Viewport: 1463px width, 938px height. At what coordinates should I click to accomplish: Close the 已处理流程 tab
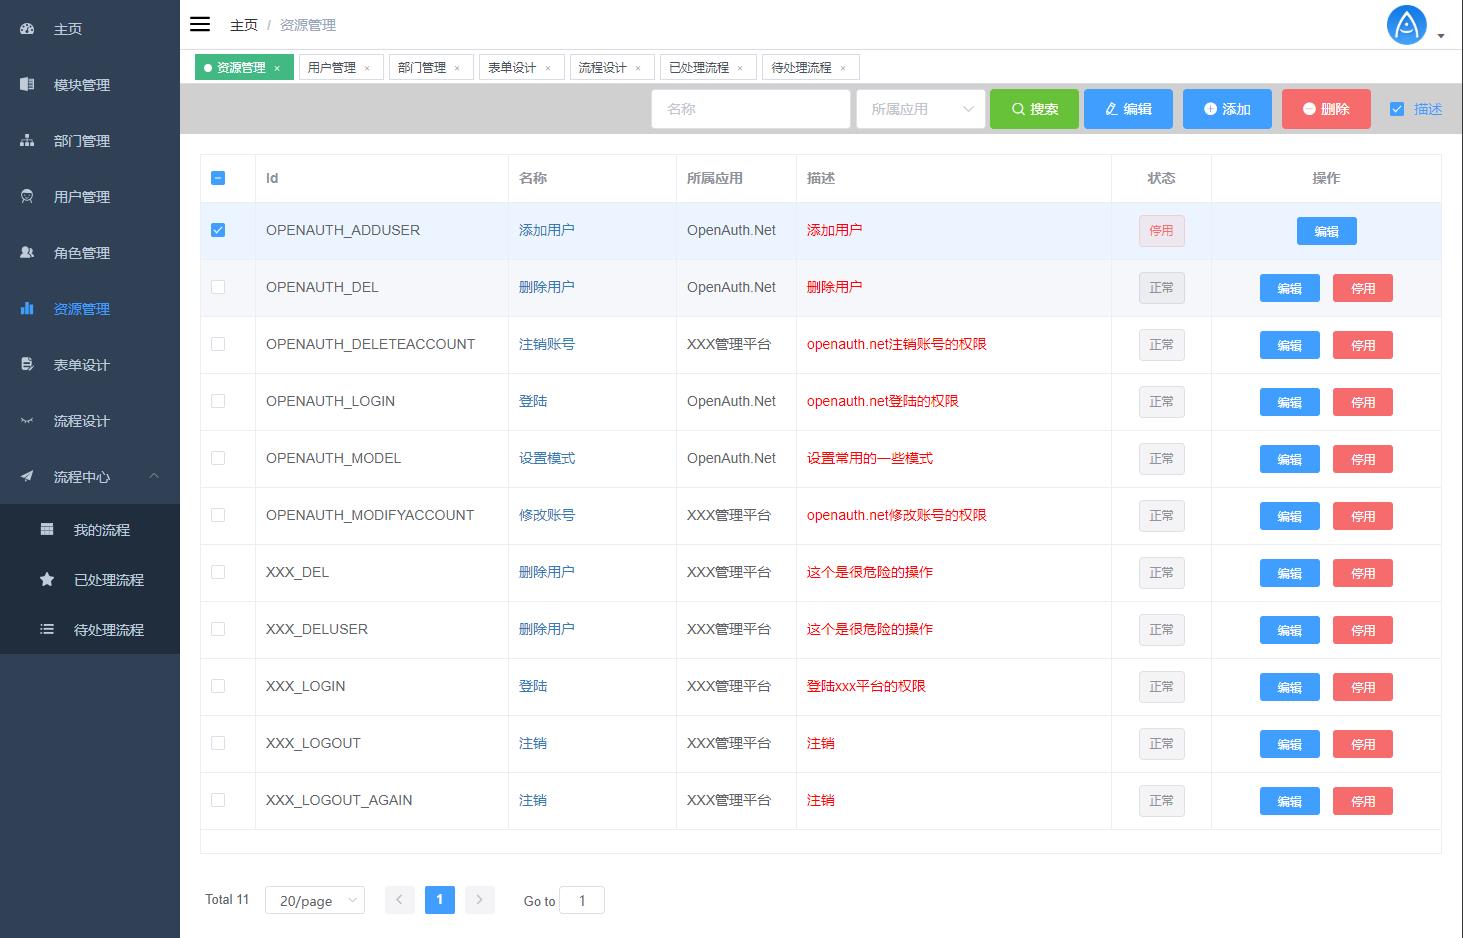click(x=740, y=68)
